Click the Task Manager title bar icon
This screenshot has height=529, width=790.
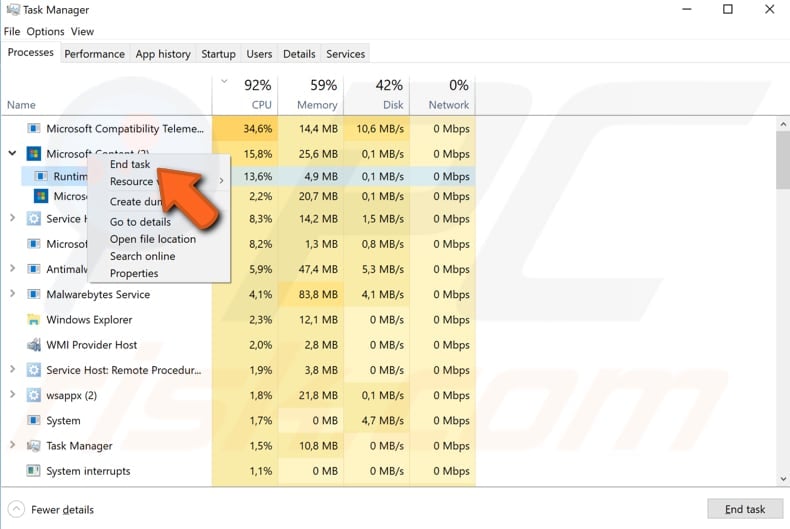click(x=13, y=10)
